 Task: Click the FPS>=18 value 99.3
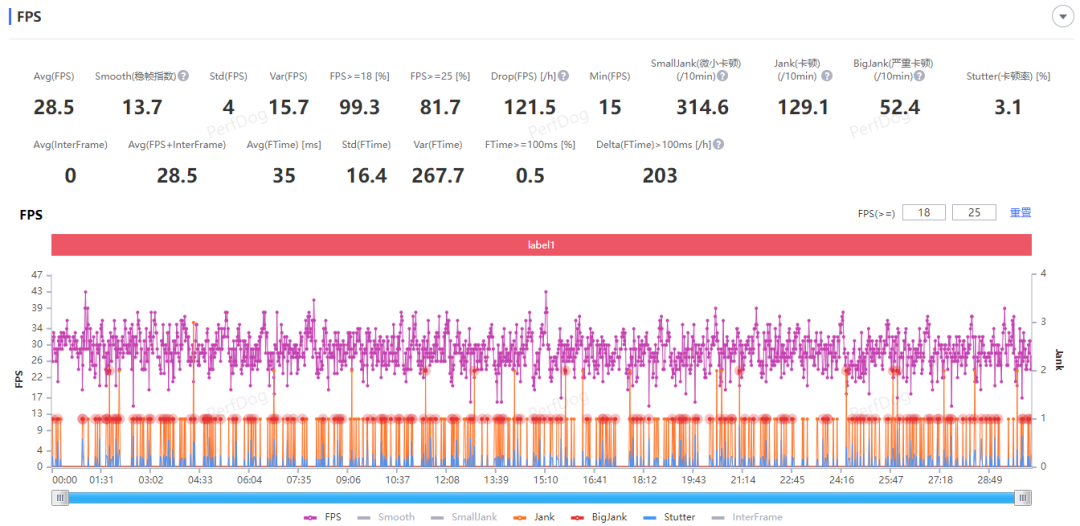[x=360, y=107]
